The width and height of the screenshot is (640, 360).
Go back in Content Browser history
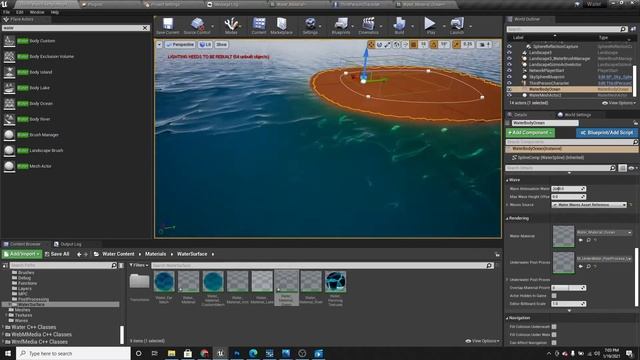(79, 254)
